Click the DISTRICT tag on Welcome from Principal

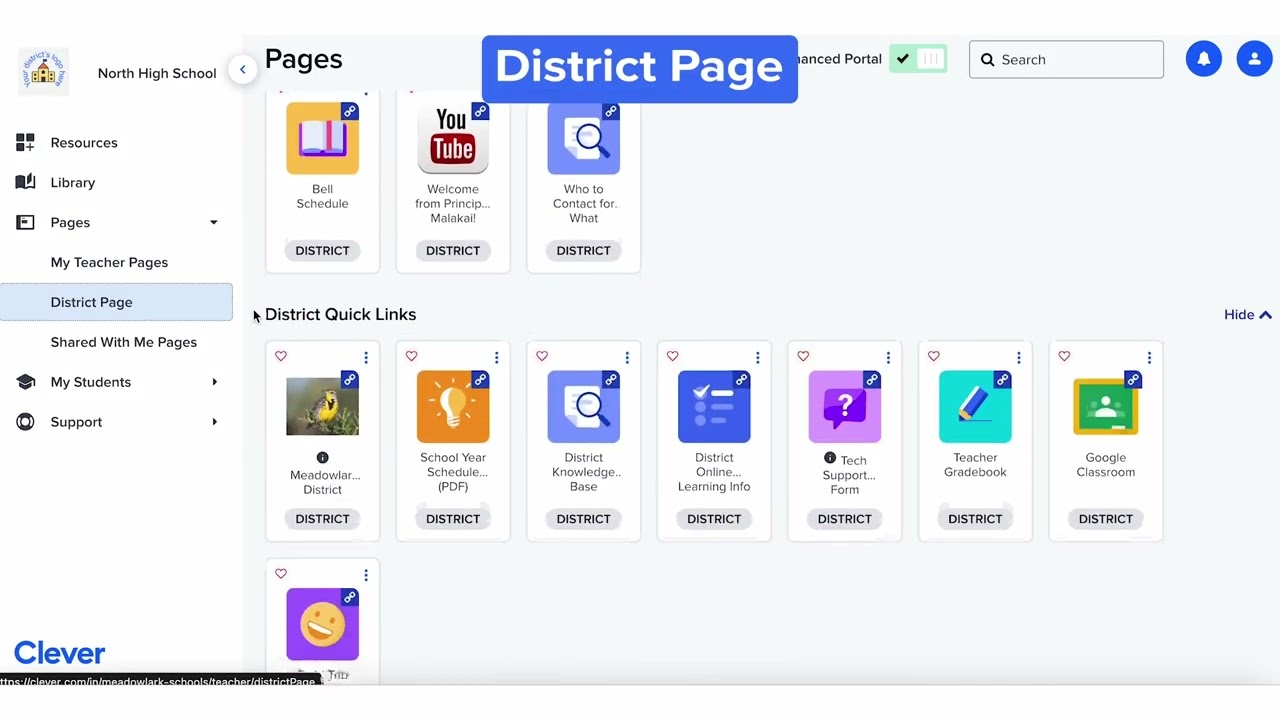pos(453,250)
